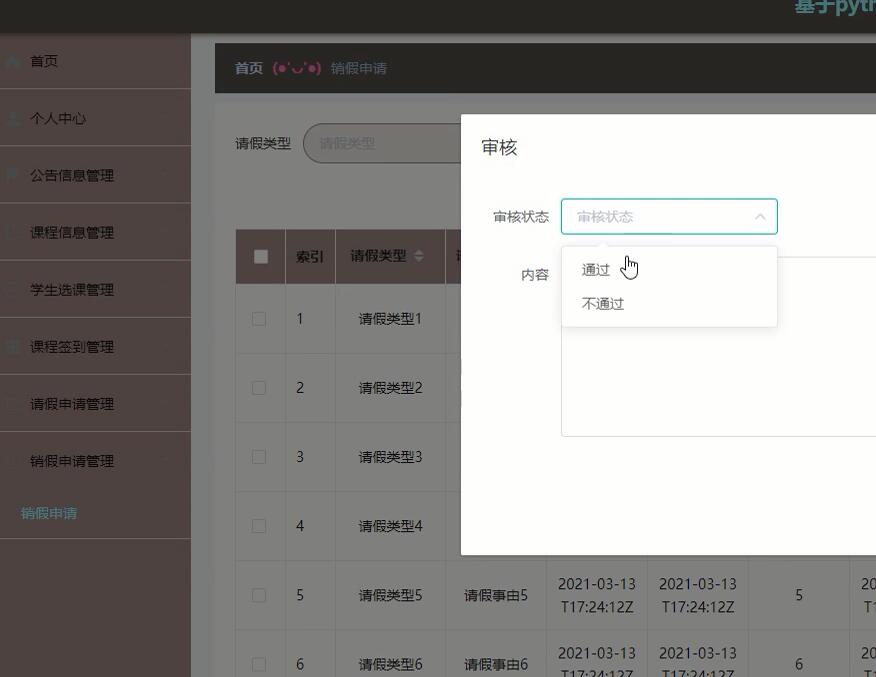Screen dimensions: 876x677
Task: Click 首页 in the breadcrumb bar
Action: tap(248, 68)
